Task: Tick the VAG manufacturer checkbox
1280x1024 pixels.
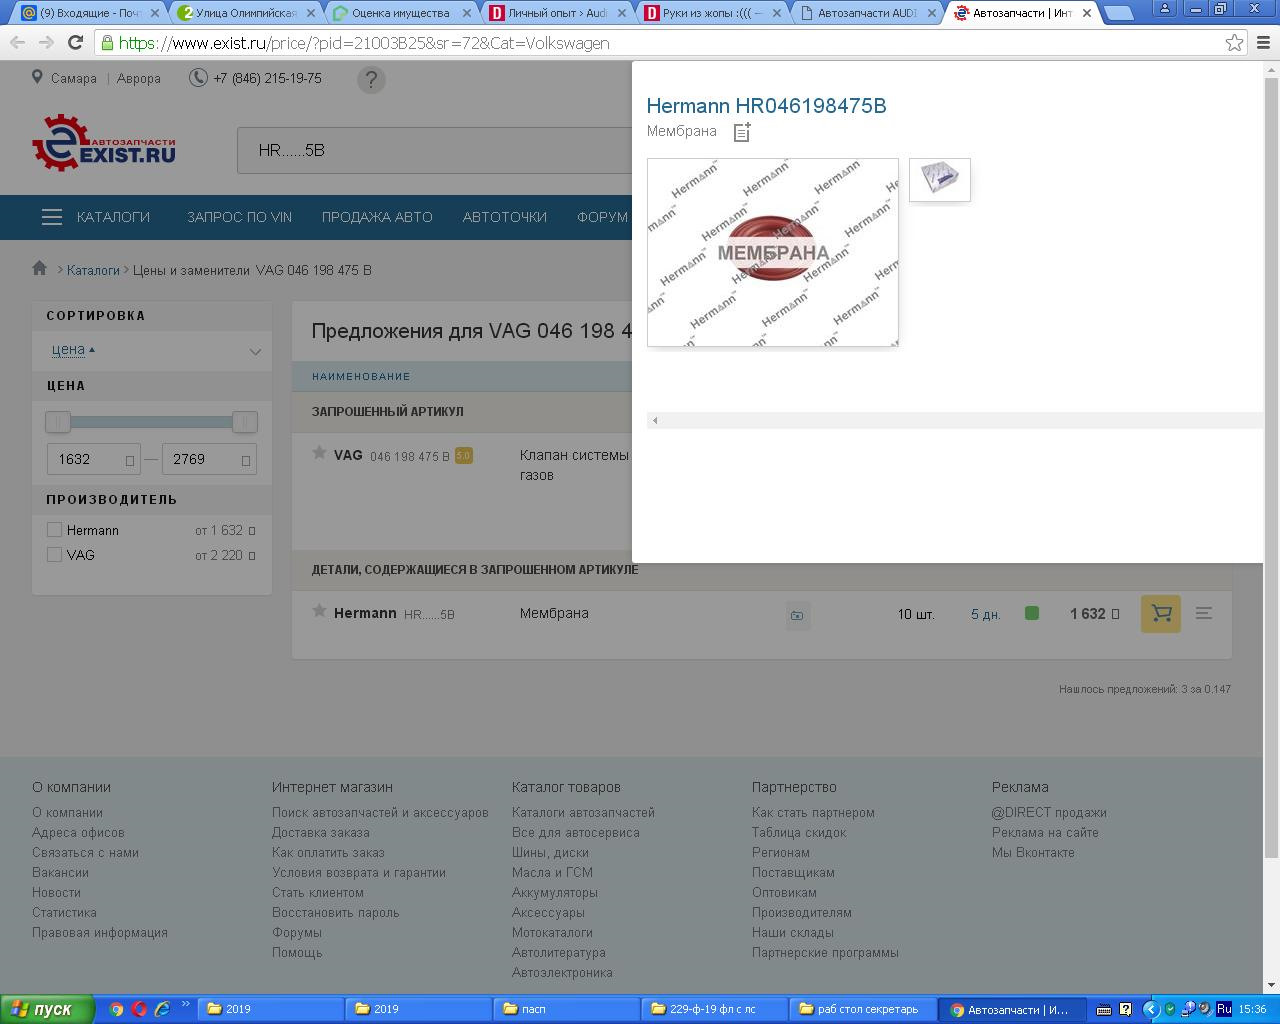Action: [55, 554]
